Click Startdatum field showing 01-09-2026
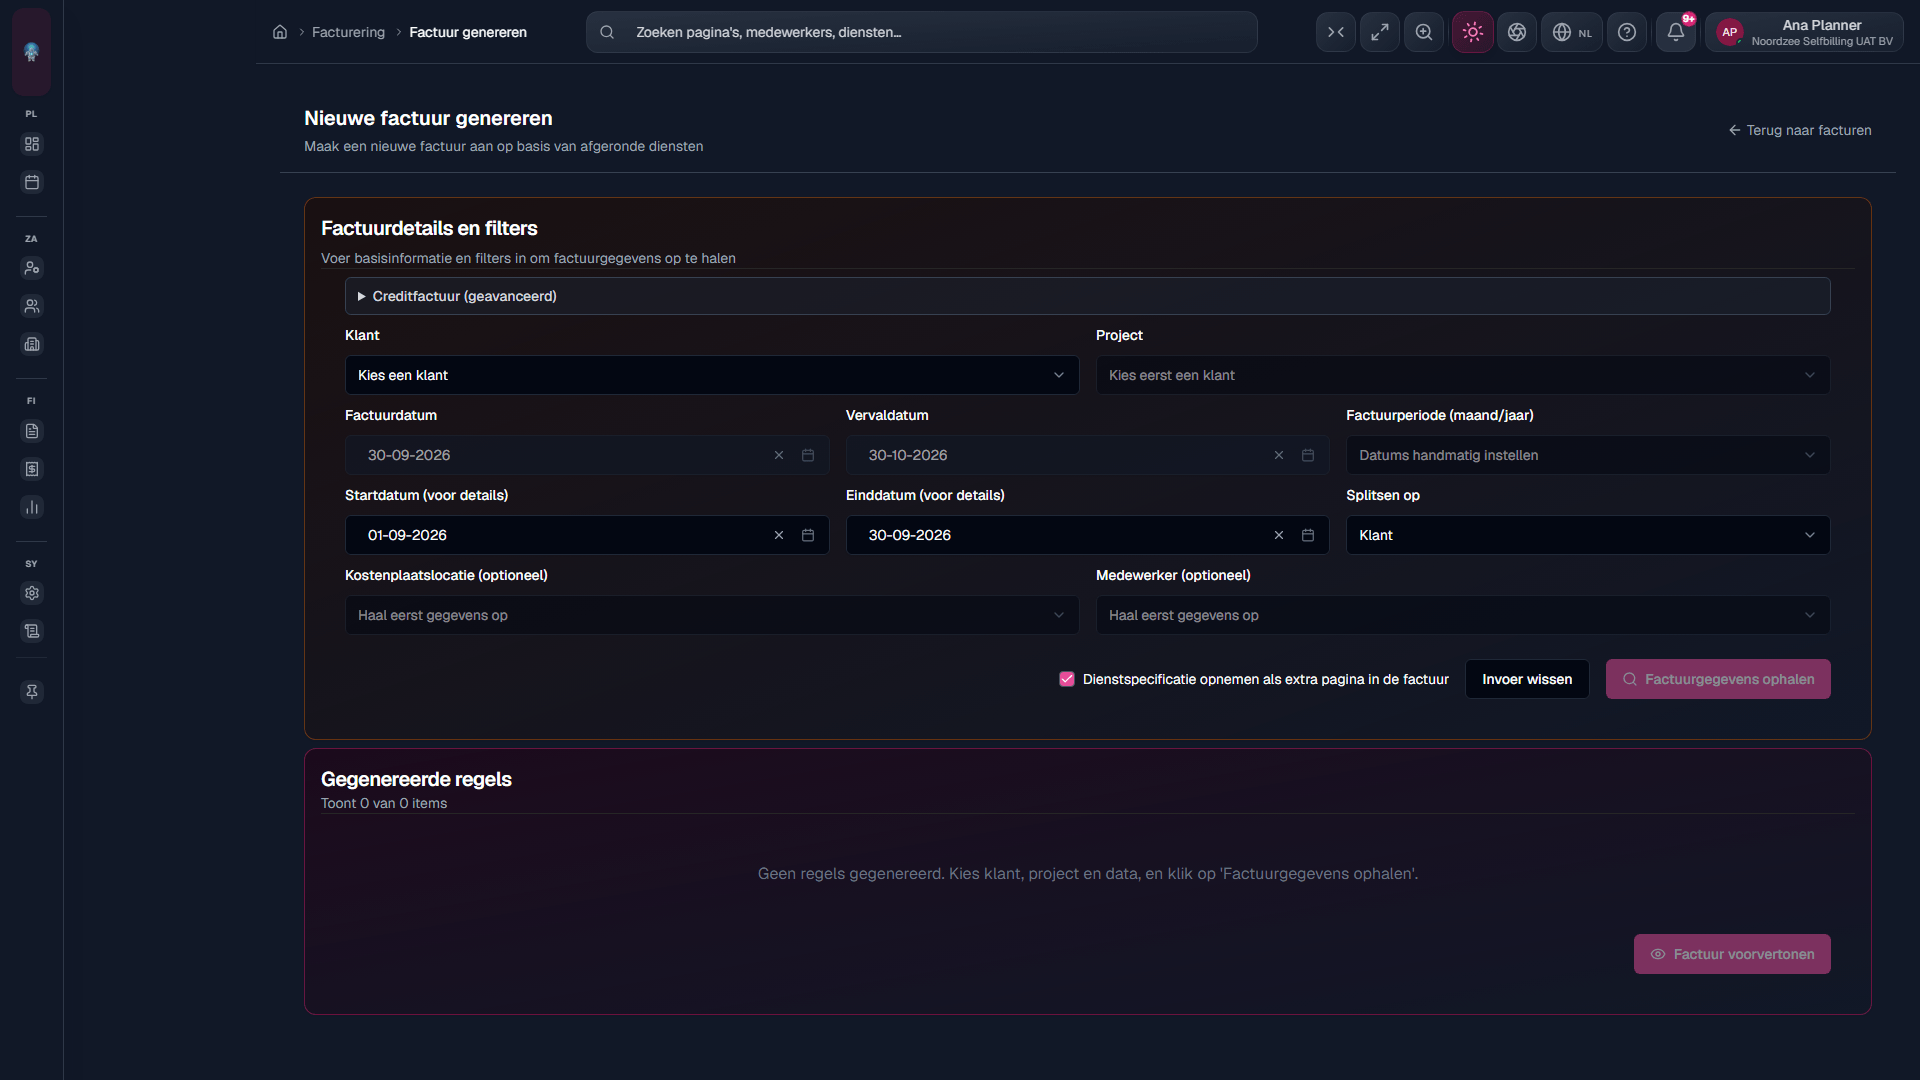The image size is (1920, 1080). (587, 535)
